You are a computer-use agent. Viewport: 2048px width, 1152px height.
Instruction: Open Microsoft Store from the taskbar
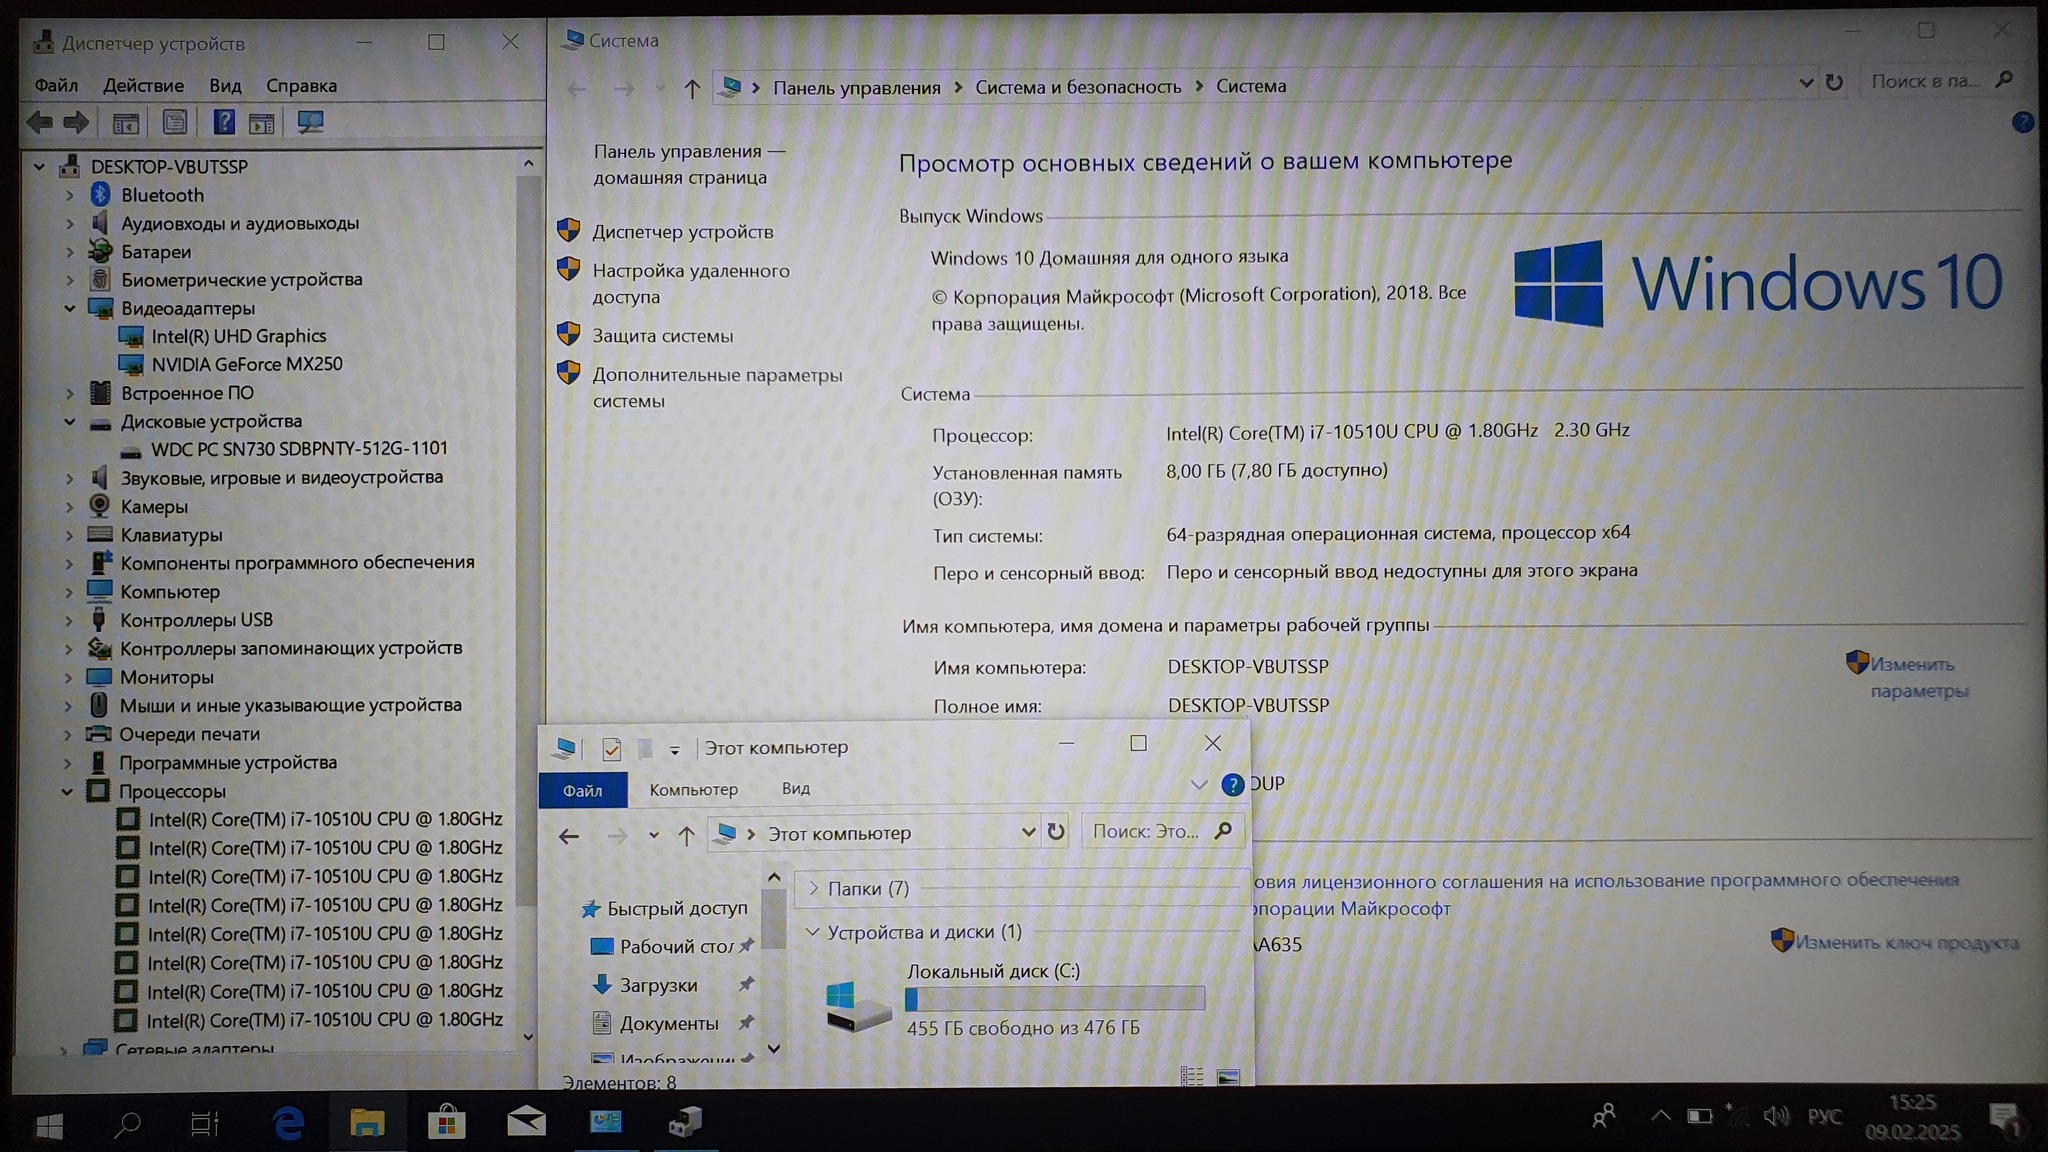(x=446, y=1124)
